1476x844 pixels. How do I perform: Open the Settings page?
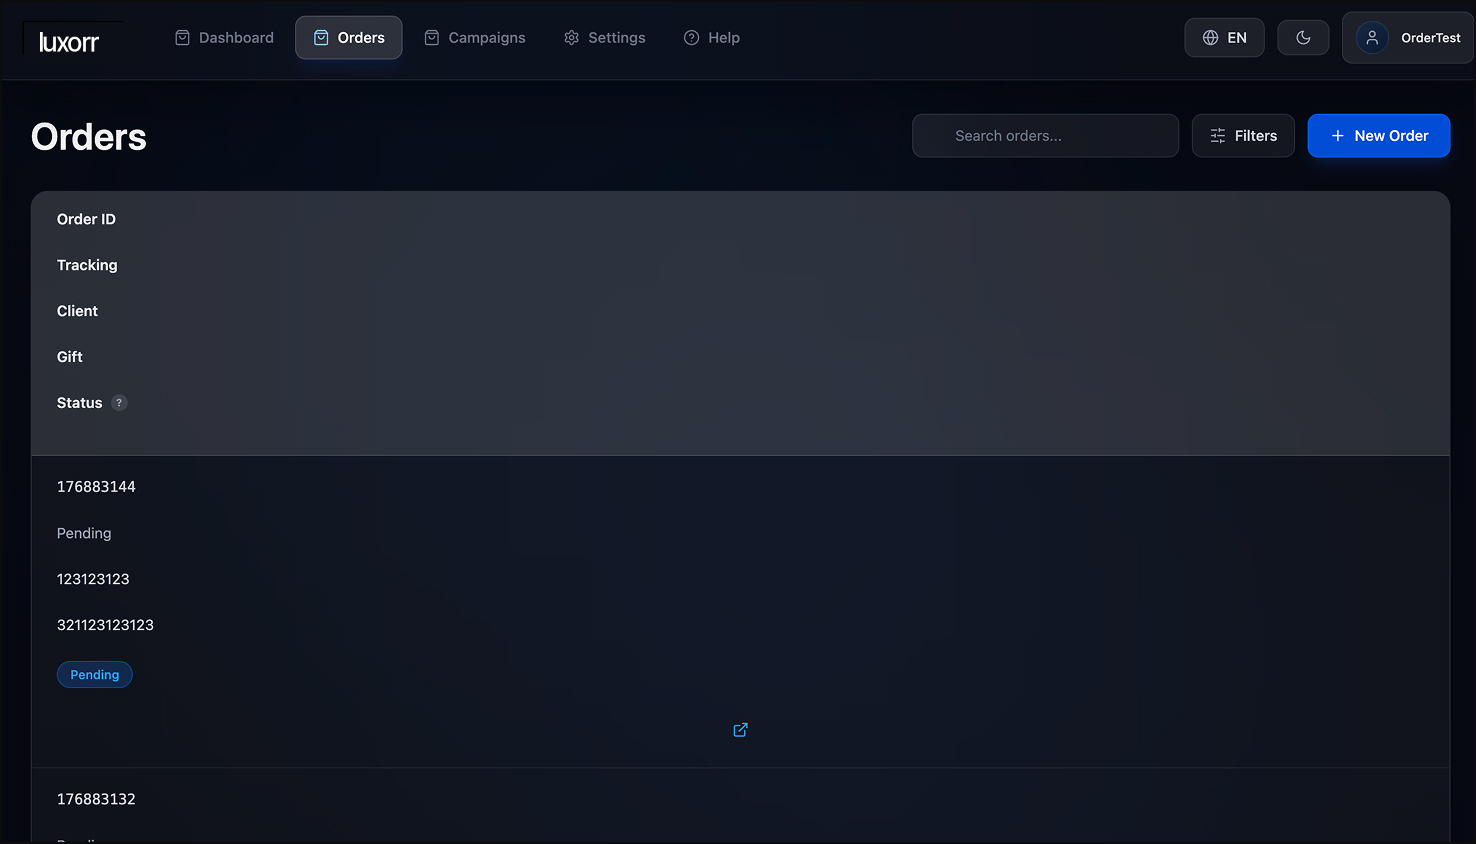pos(604,38)
